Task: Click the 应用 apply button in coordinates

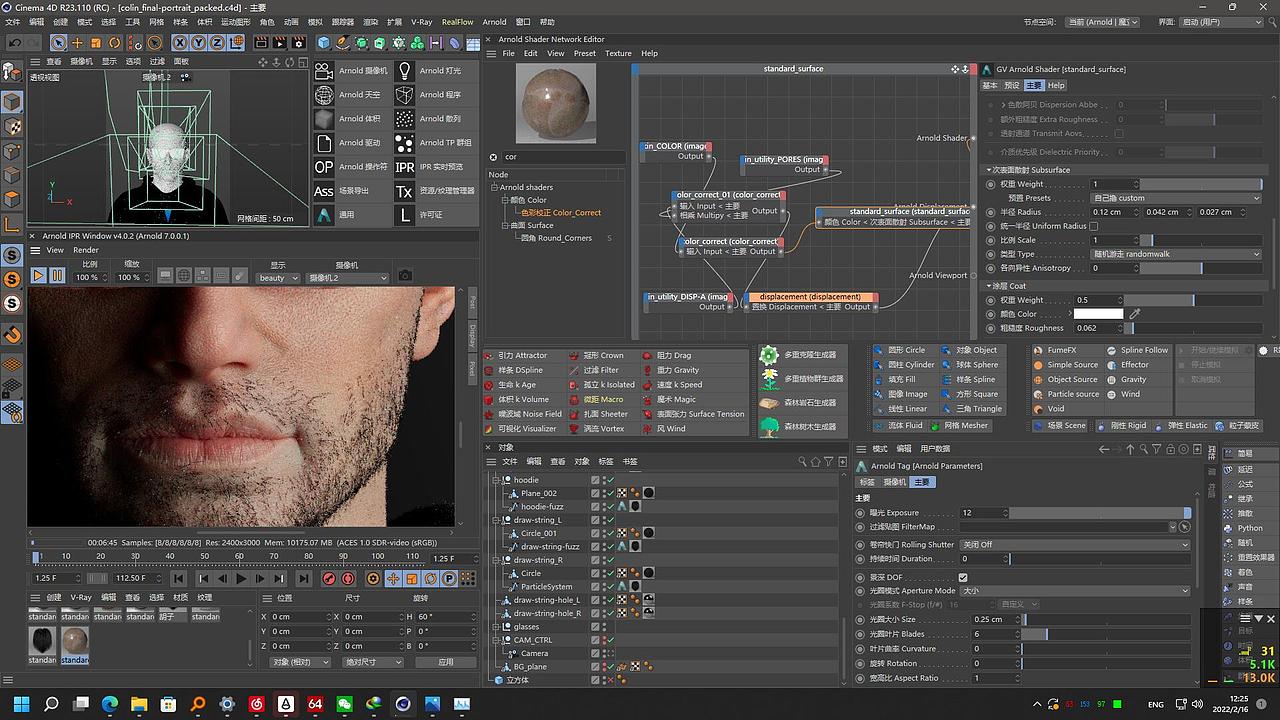Action: pos(446,662)
